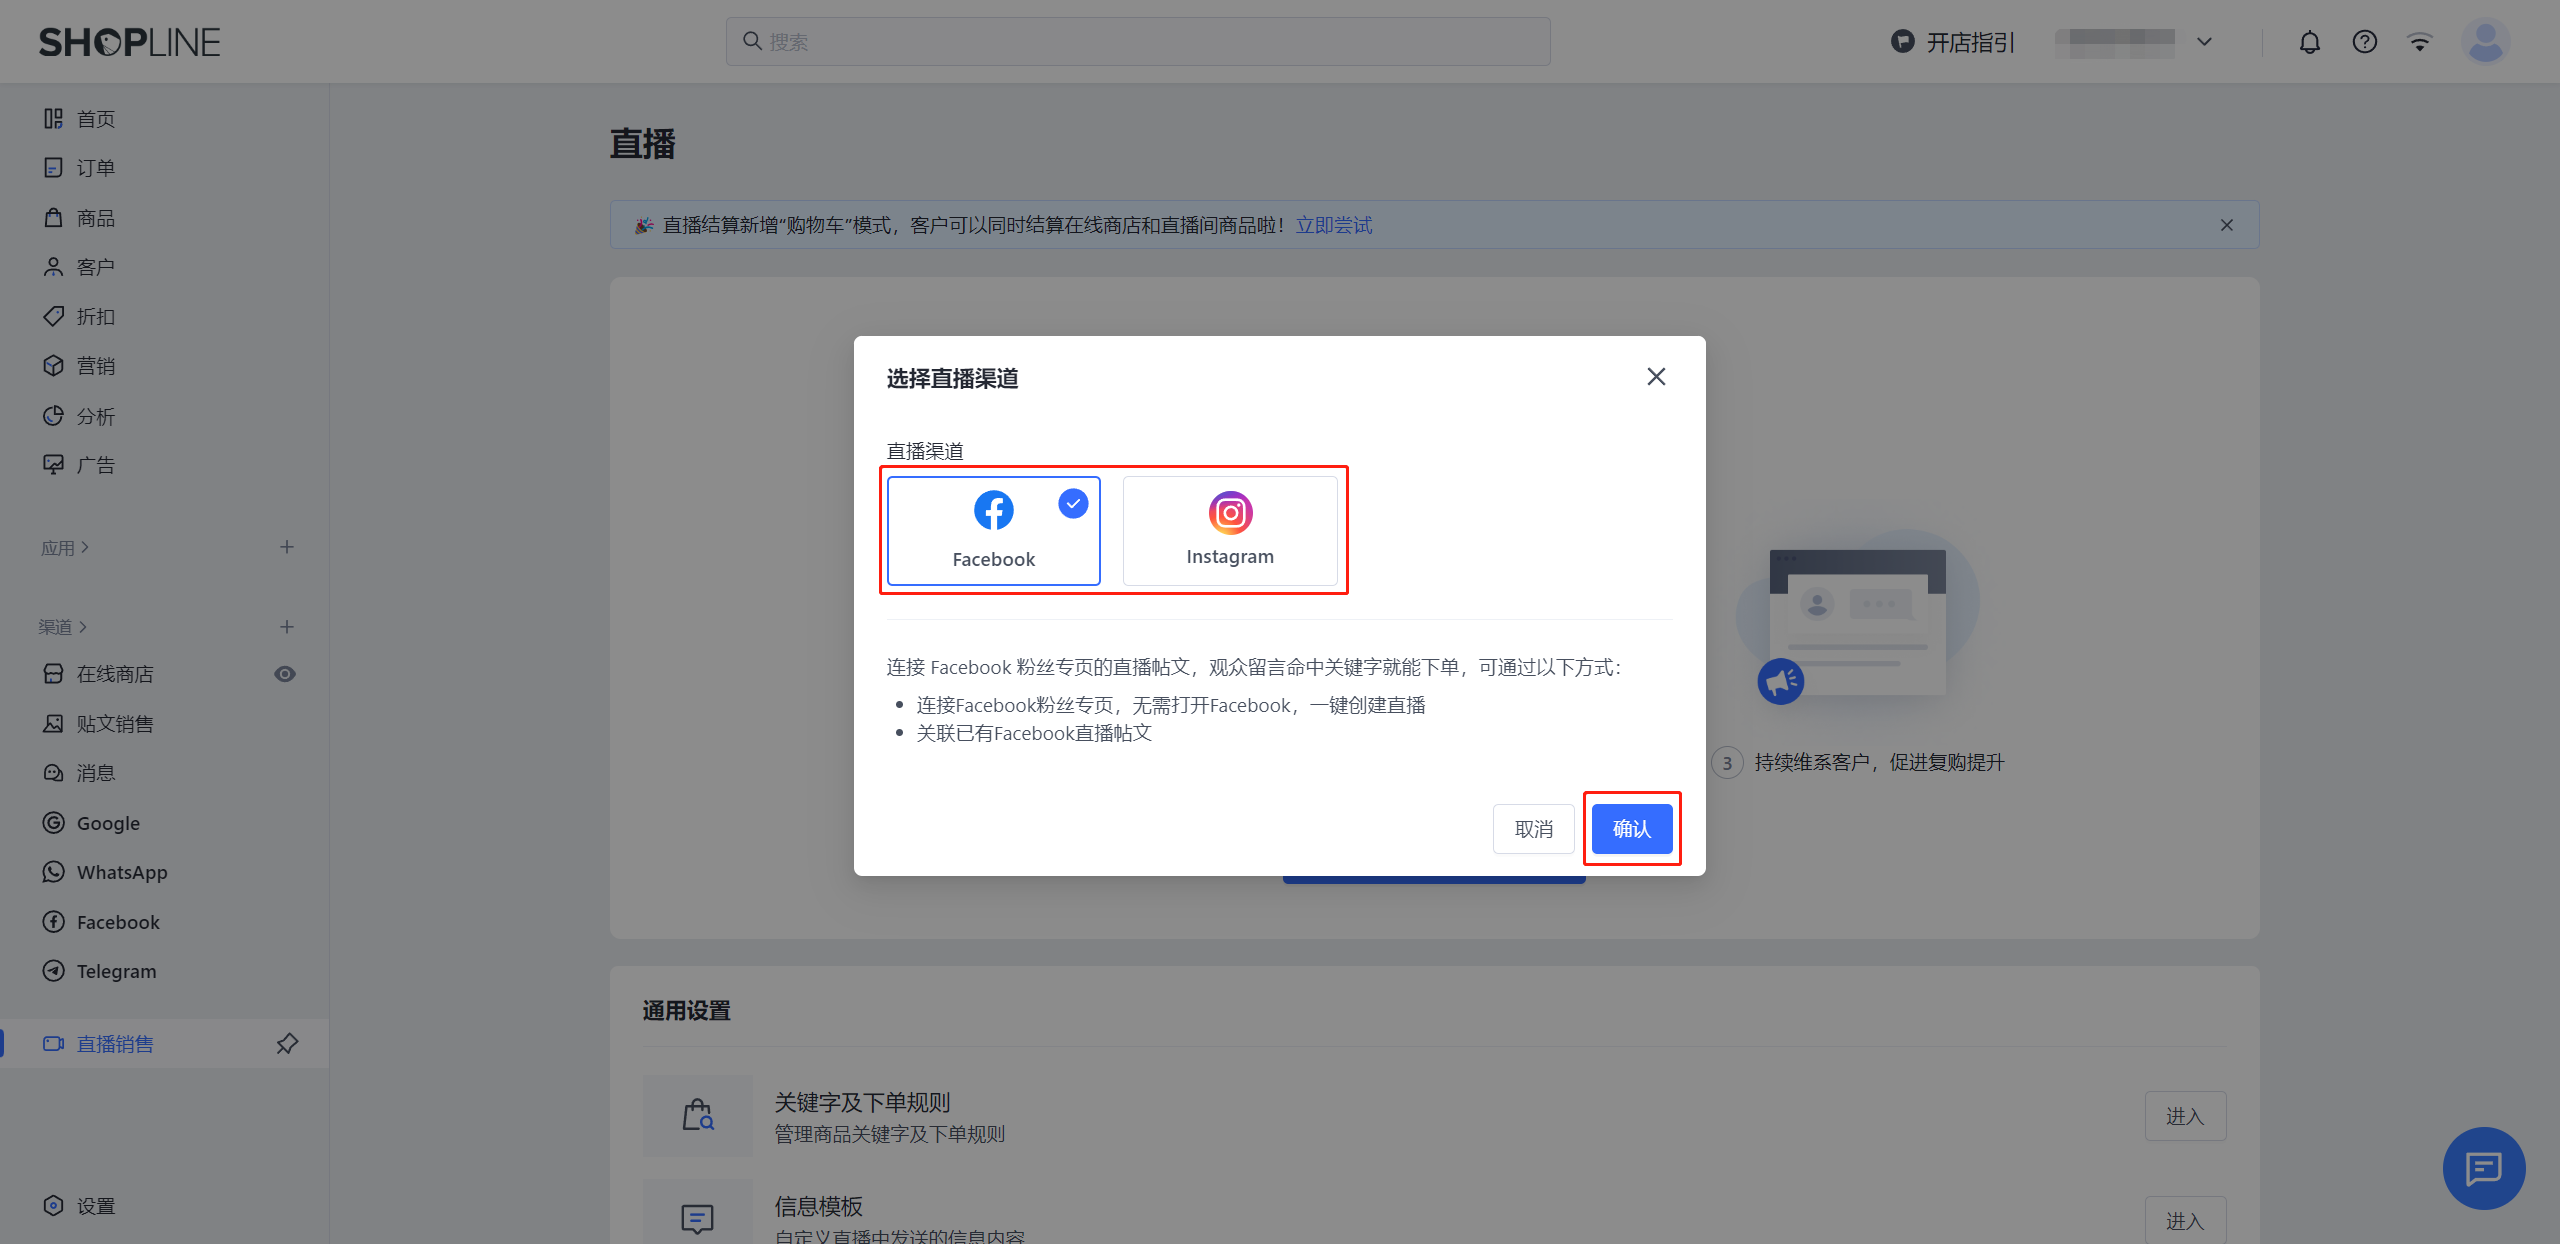Click the Facebook logo in dialog

[x=993, y=510]
